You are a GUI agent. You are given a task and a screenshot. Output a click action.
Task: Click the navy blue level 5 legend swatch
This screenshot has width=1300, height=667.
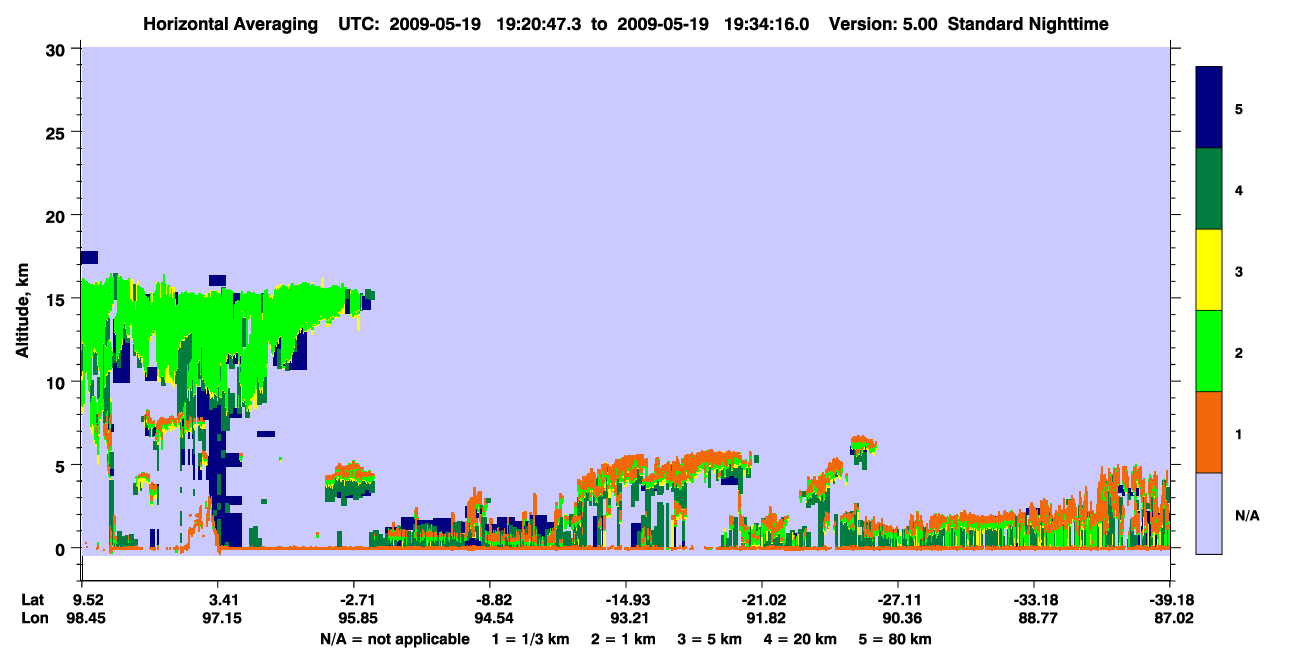[x=1209, y=108]
